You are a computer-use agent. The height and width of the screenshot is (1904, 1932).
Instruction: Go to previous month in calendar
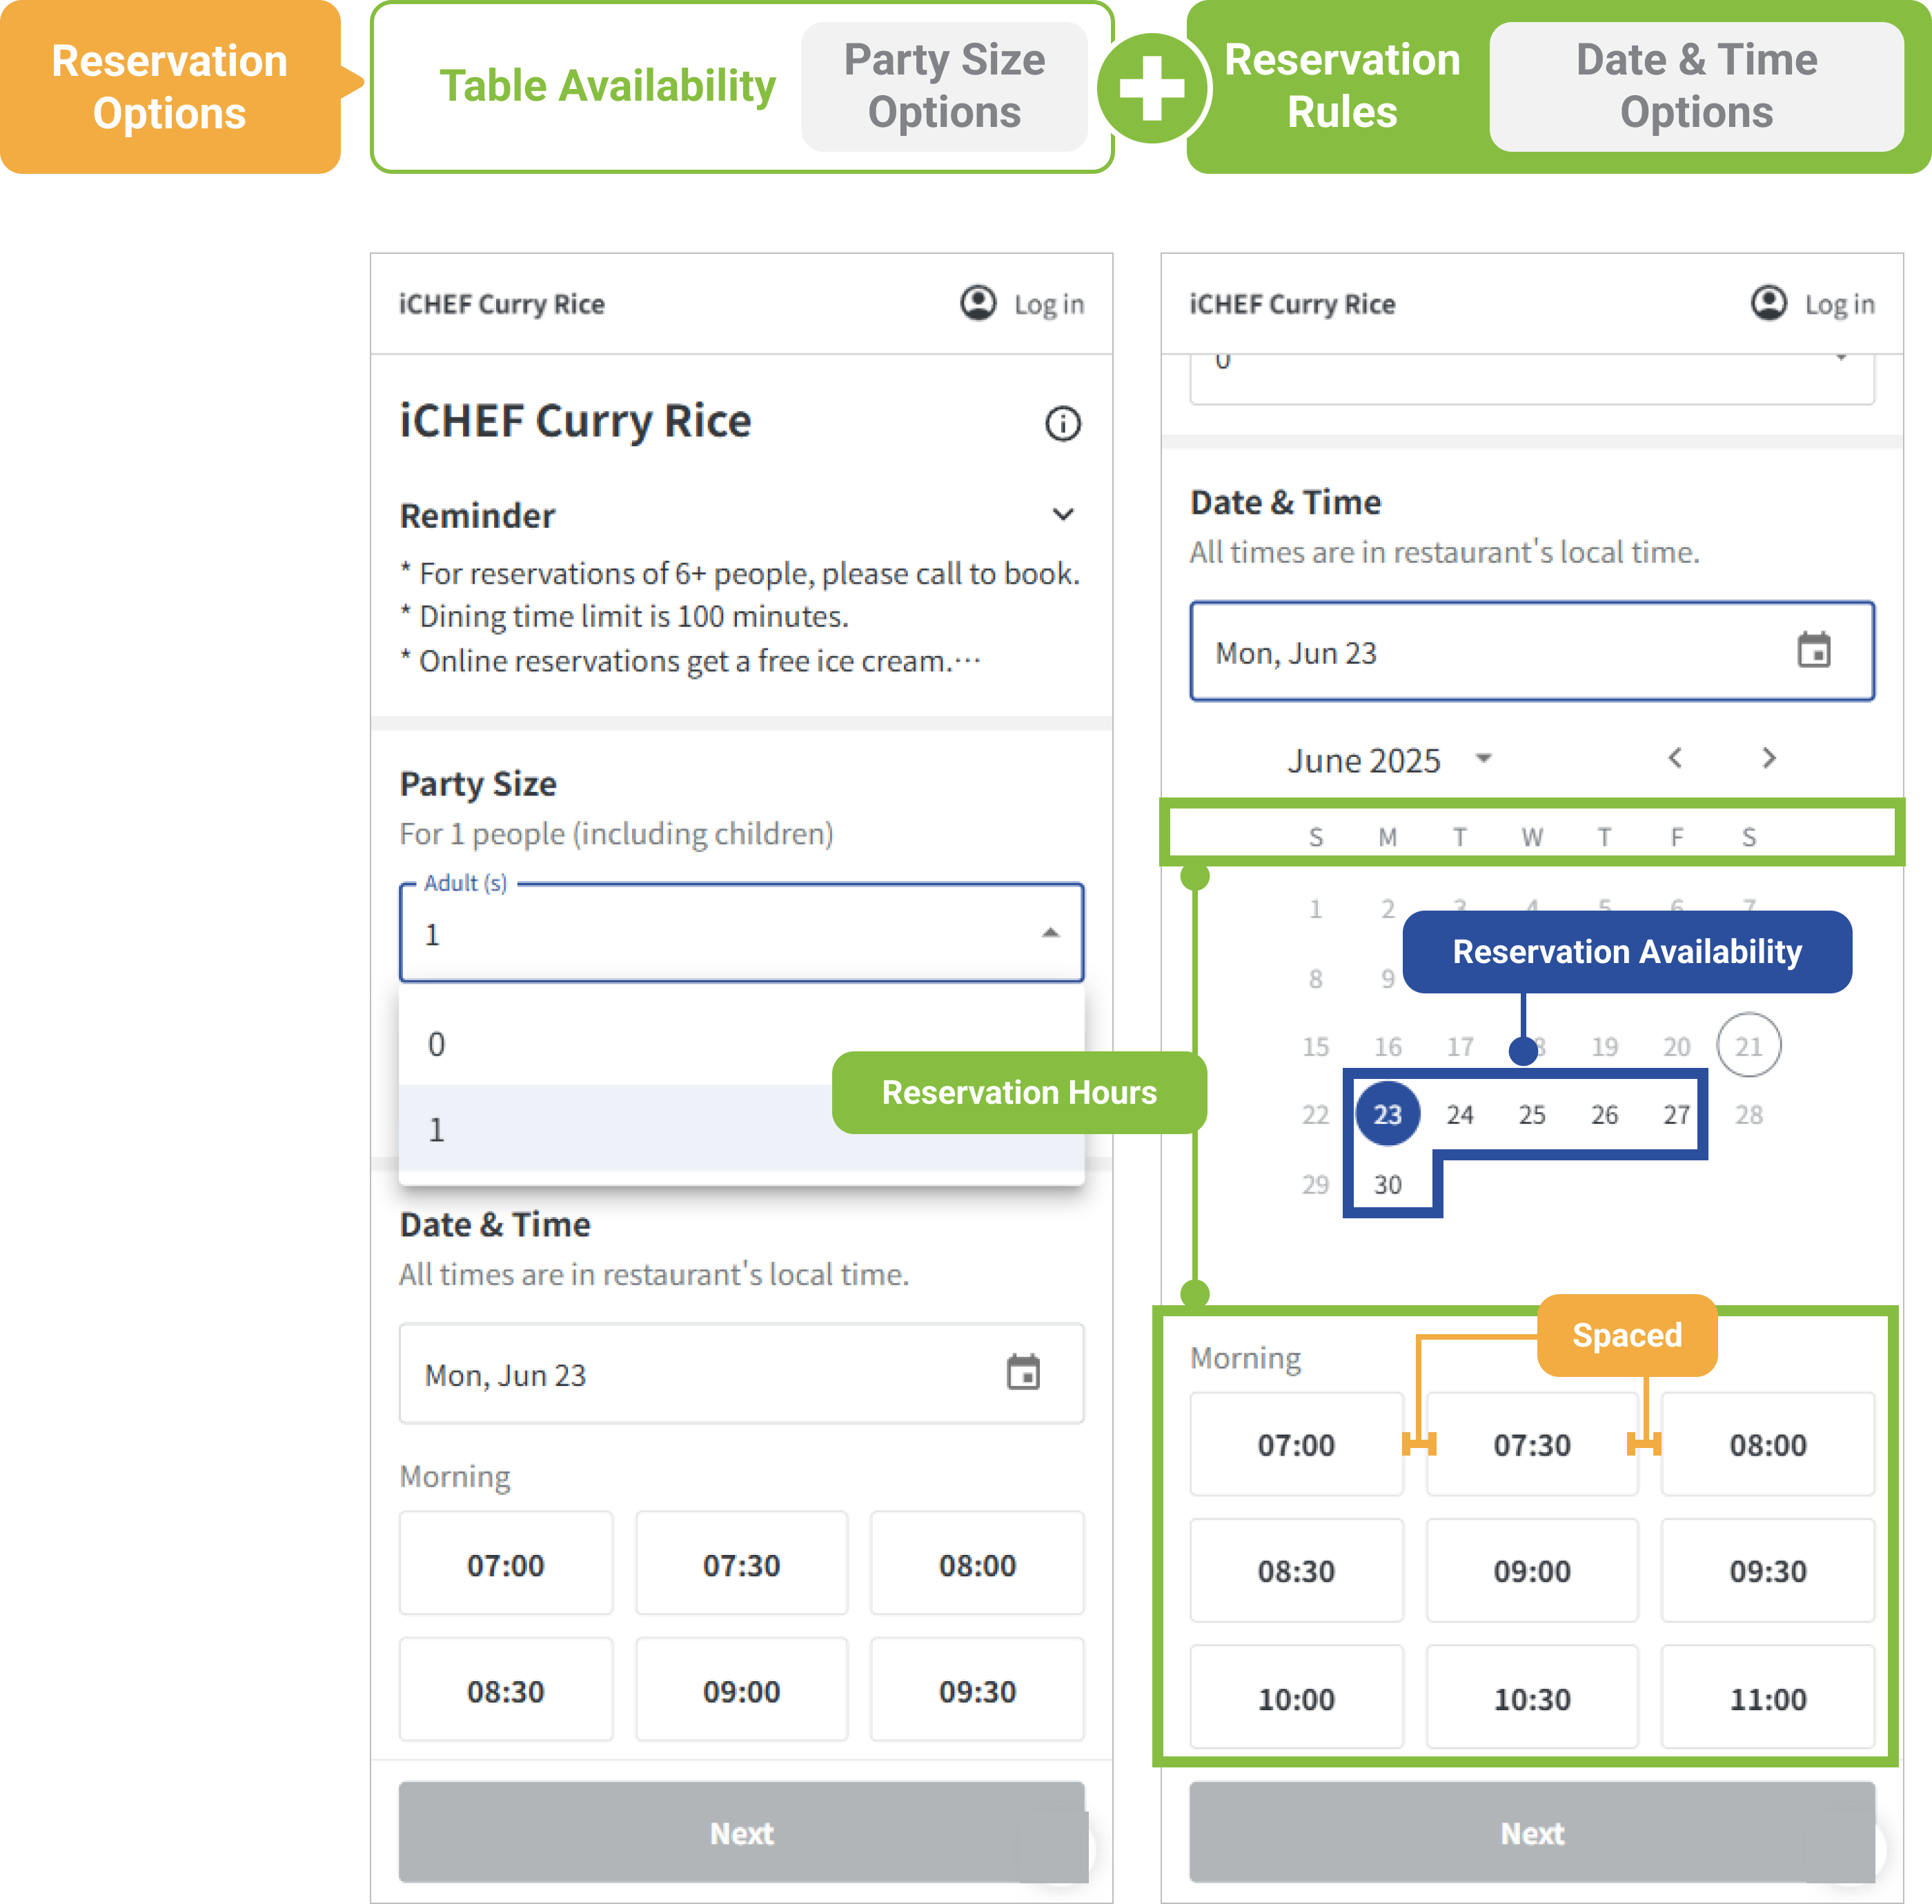pos(1675,758)
